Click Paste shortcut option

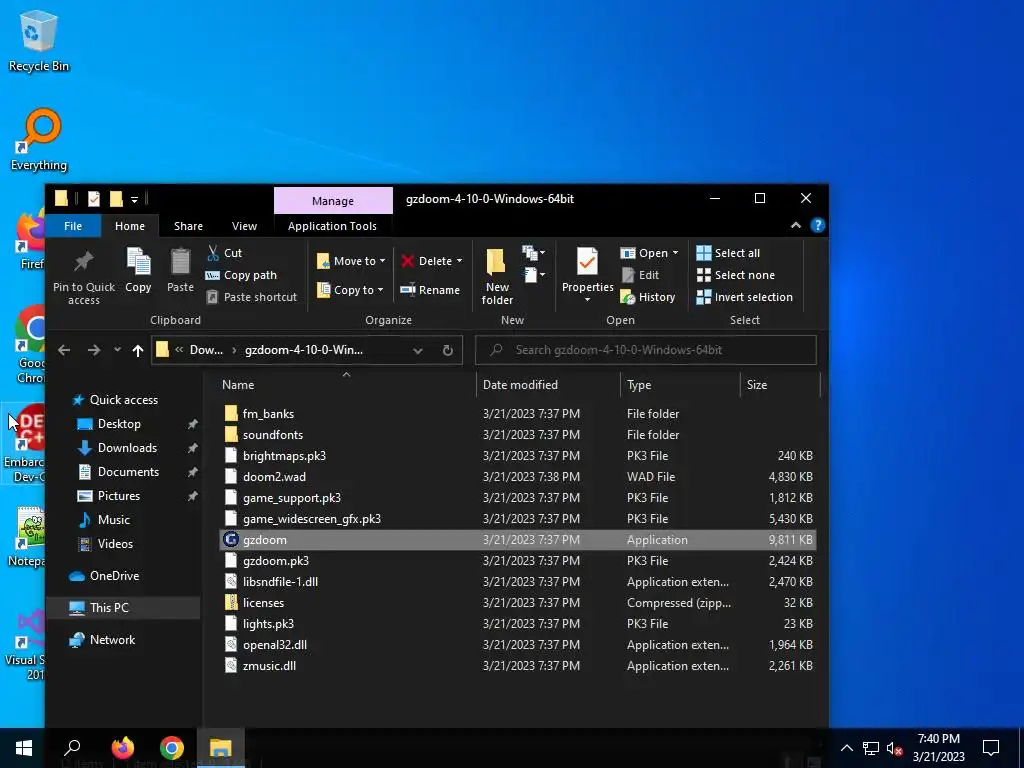(x=251, y=297)
